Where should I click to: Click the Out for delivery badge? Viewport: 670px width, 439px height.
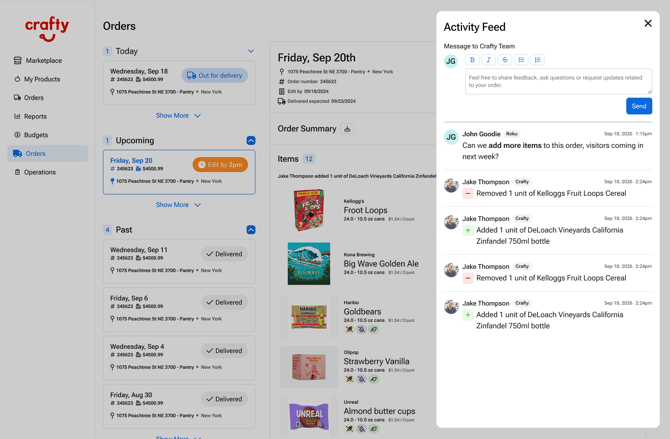(x=215, y=75)
